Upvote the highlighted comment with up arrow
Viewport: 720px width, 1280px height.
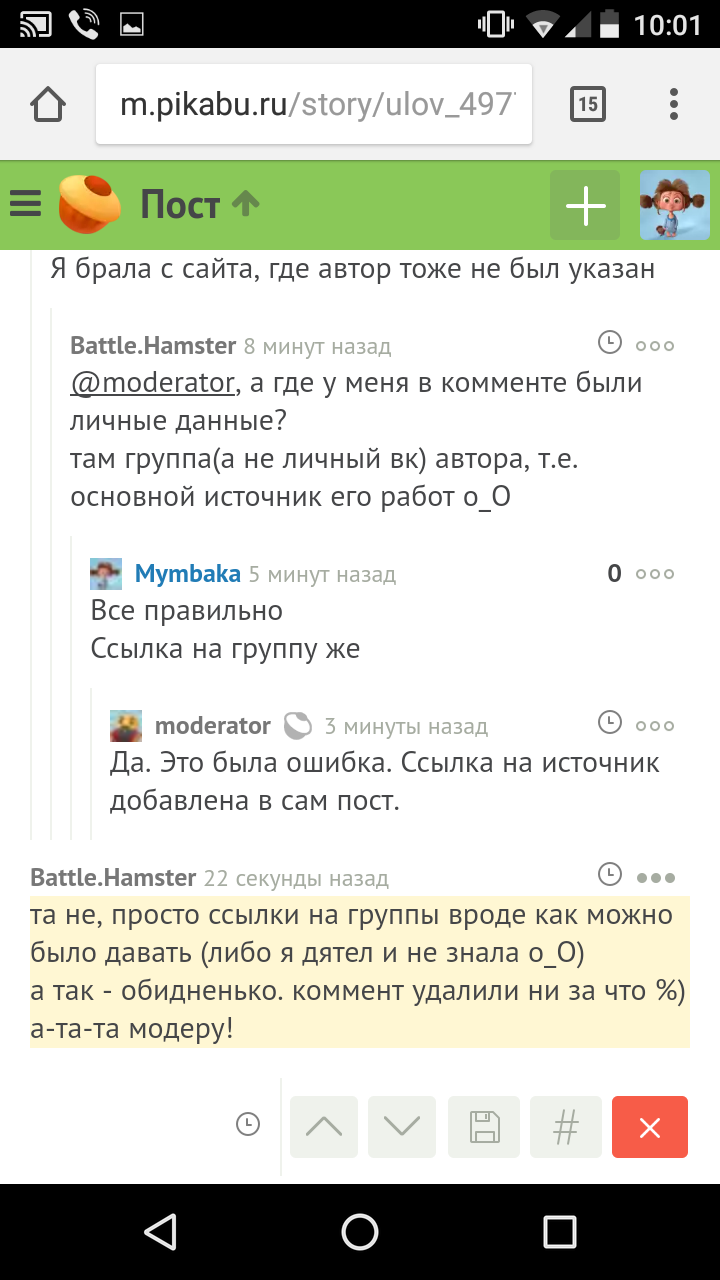pyautogui.click(x=323, y=1127)
